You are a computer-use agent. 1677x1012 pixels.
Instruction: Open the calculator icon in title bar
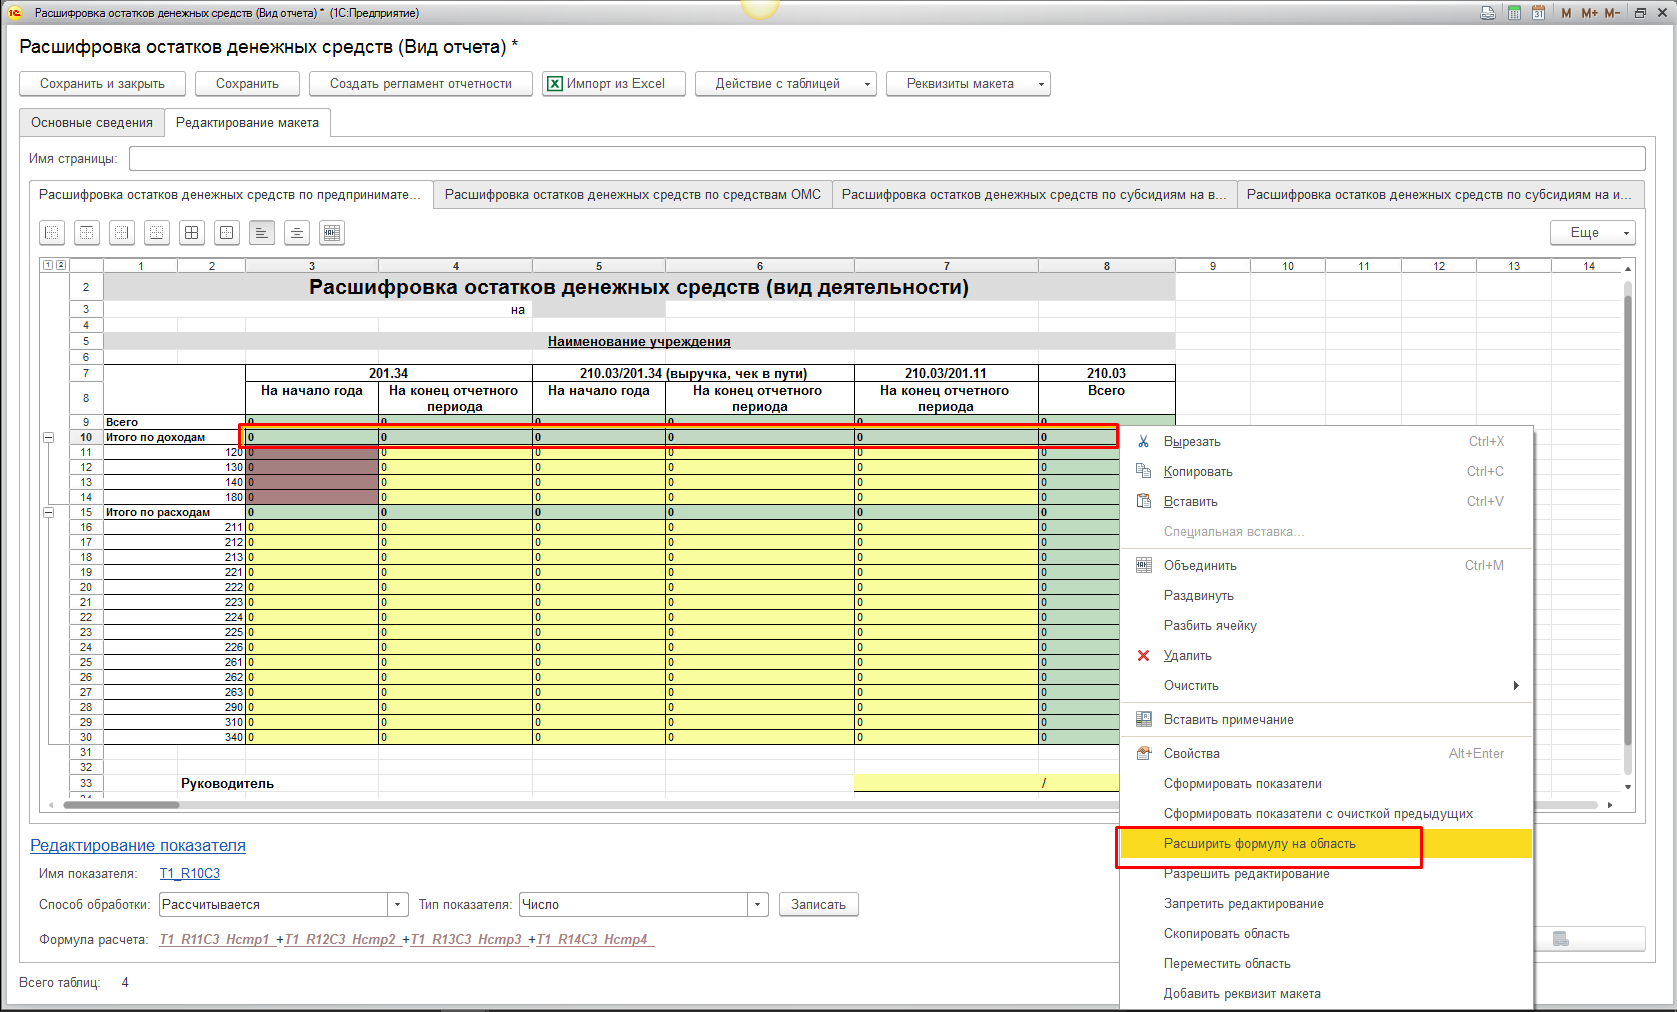(x=1514, y=13)
